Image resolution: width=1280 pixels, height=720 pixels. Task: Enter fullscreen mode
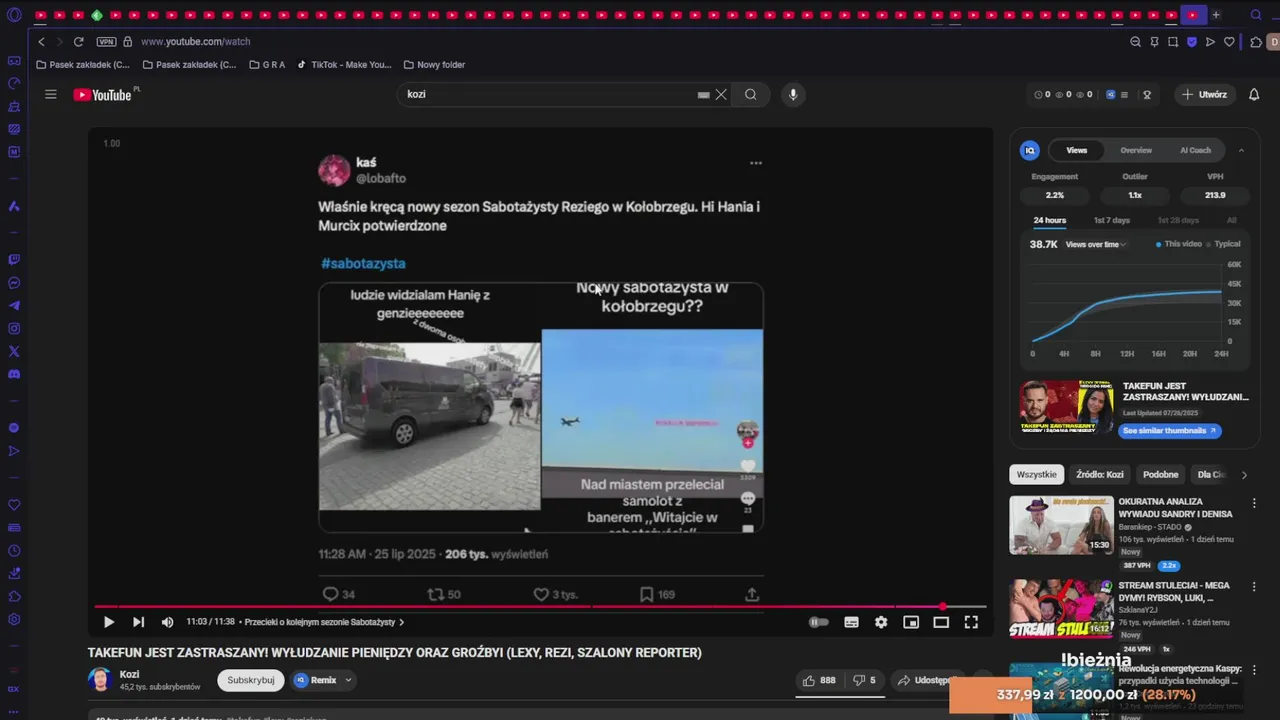pos(971,622)
